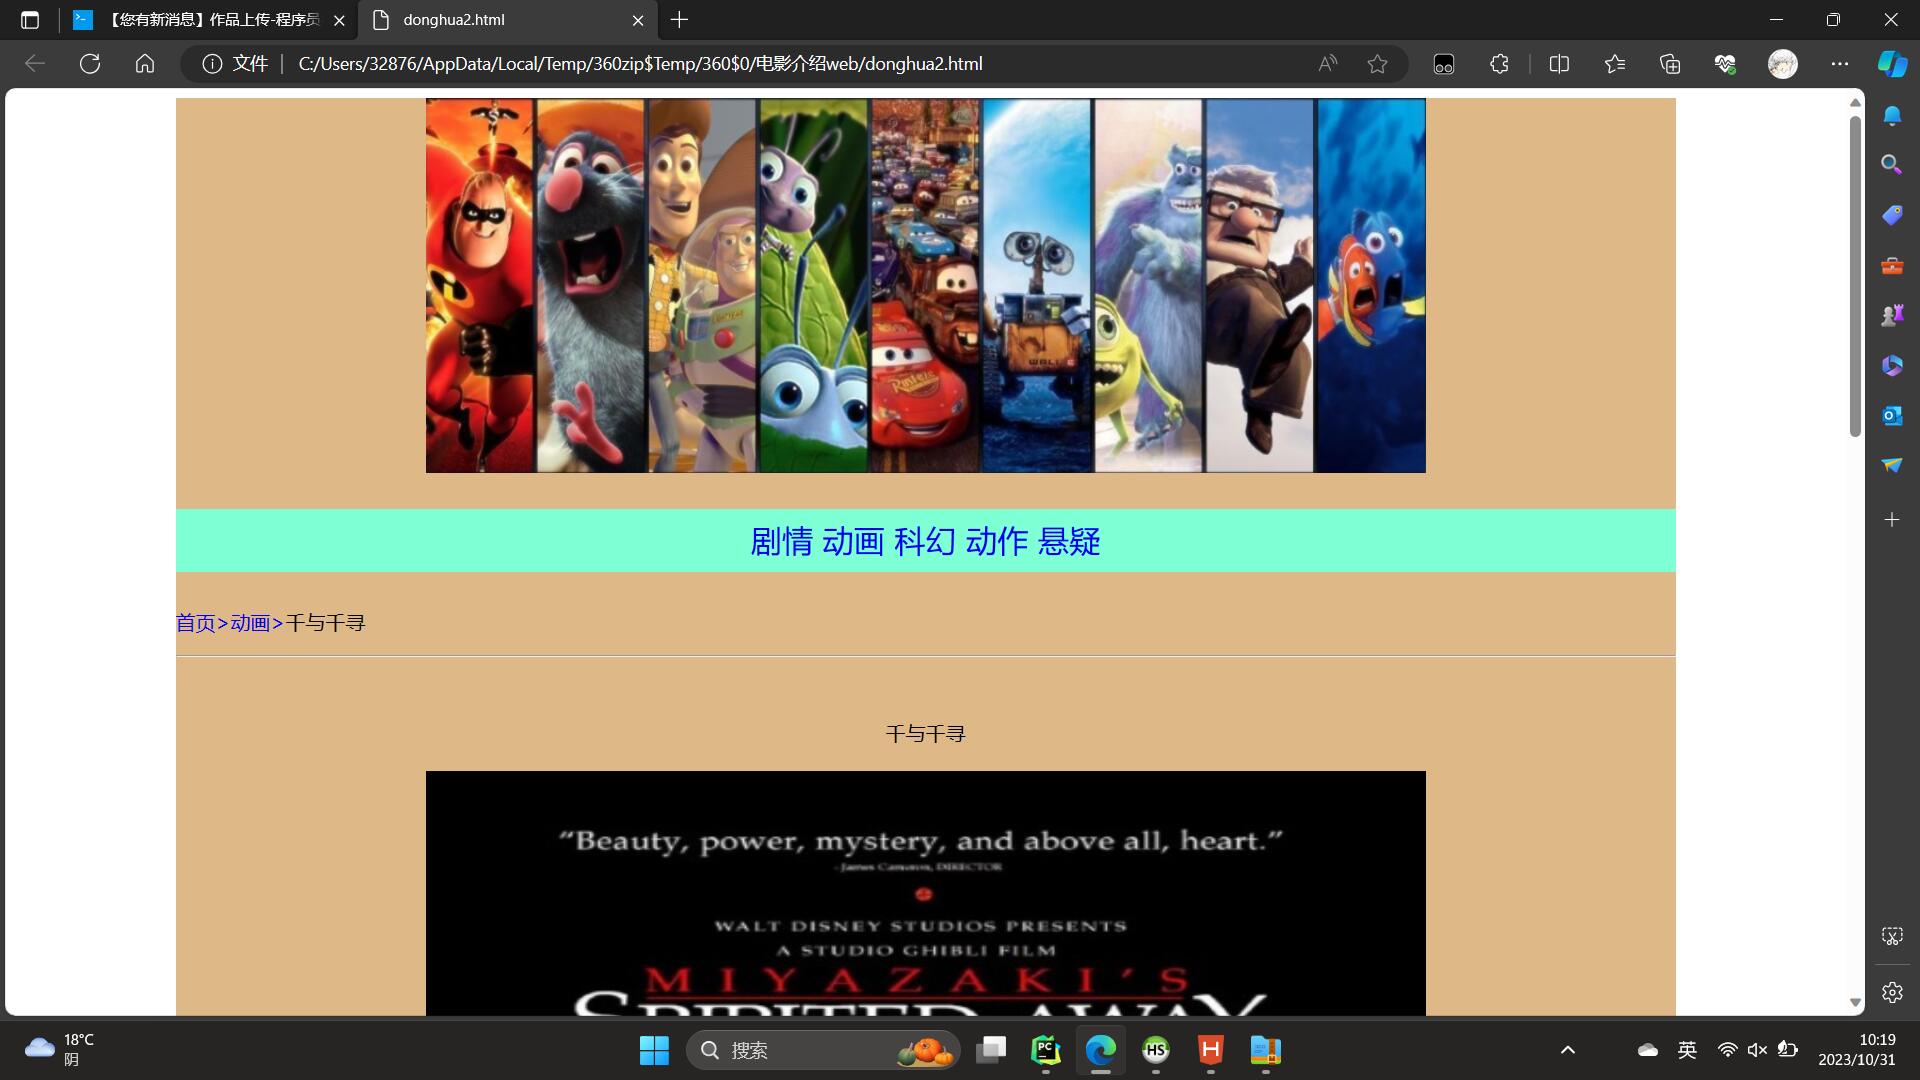Viewport: 1920px width, 1080px height.
Task: Open sidebar search magnifier
Action: tap(1892, 165)
